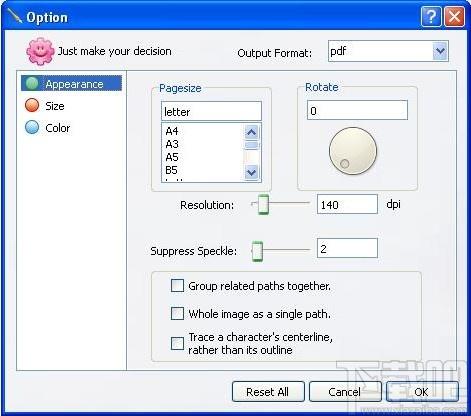The width and height of the screenshot is (471, 416).
Task: Click the blue Color circle icon
Action: point(32,127)
